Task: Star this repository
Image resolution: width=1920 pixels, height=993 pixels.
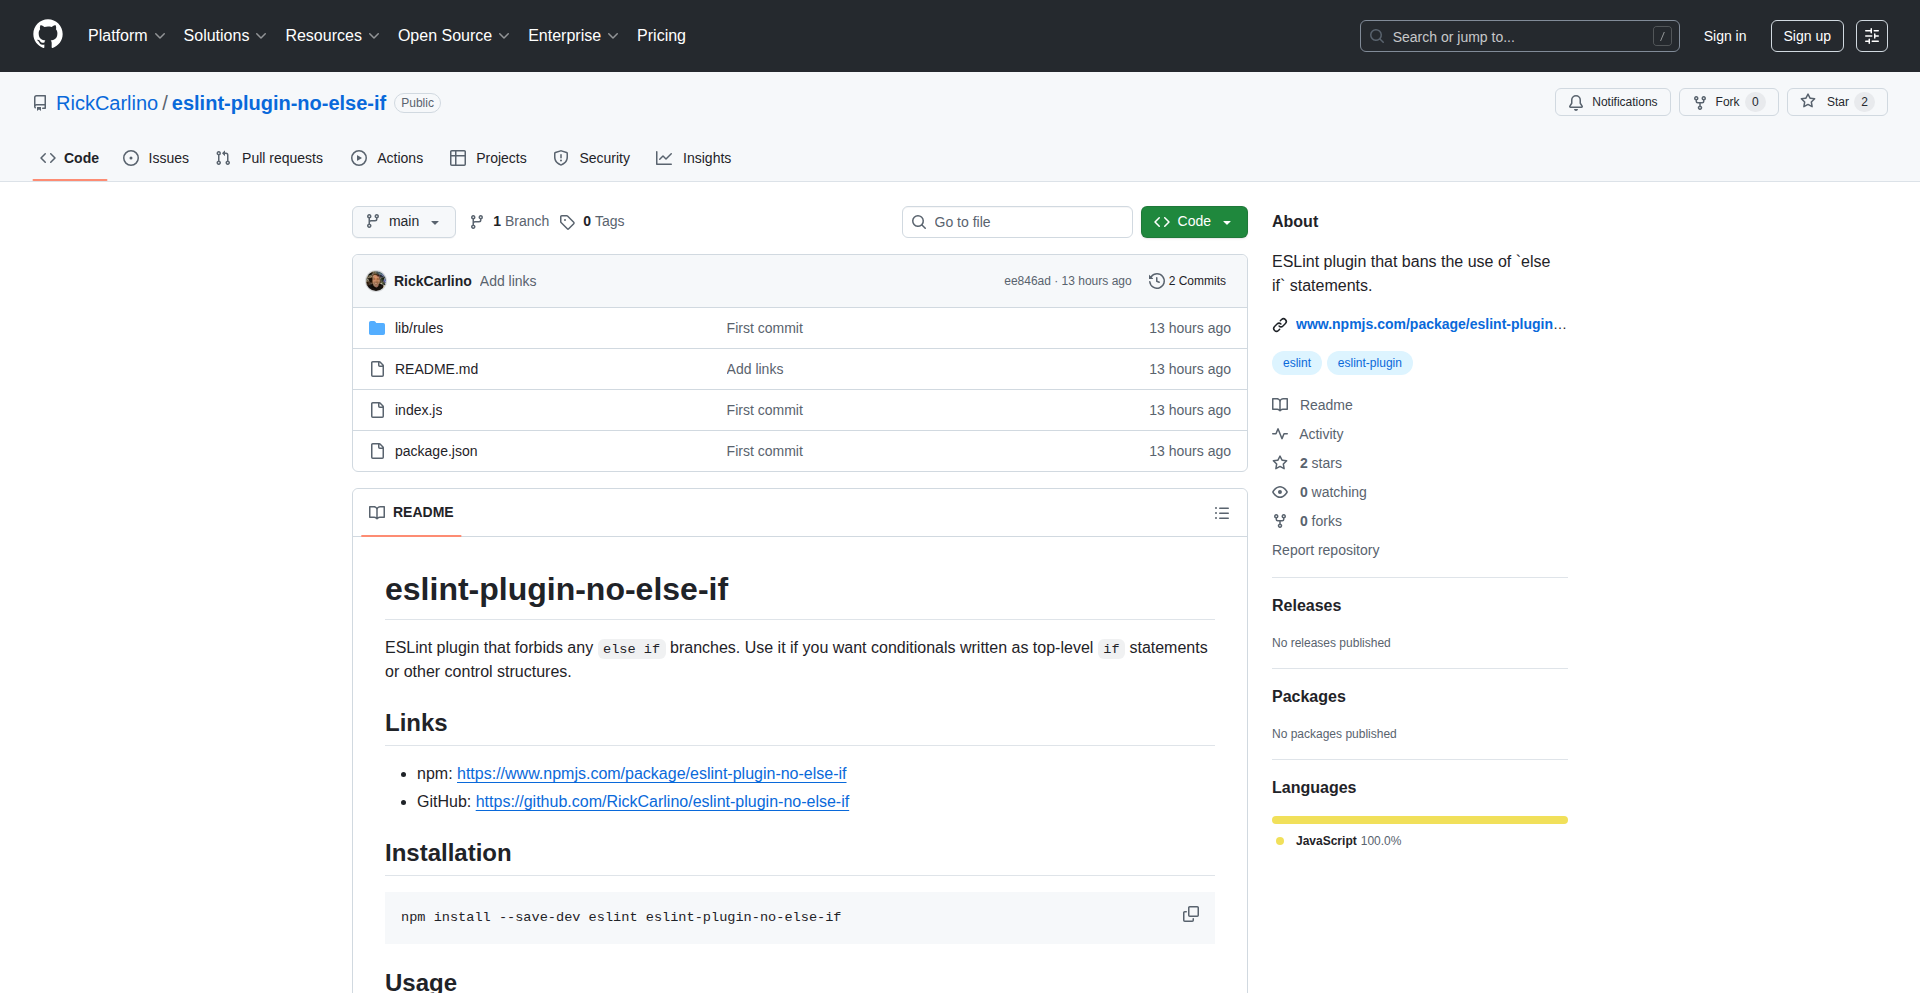Action: coord(1836,102)
